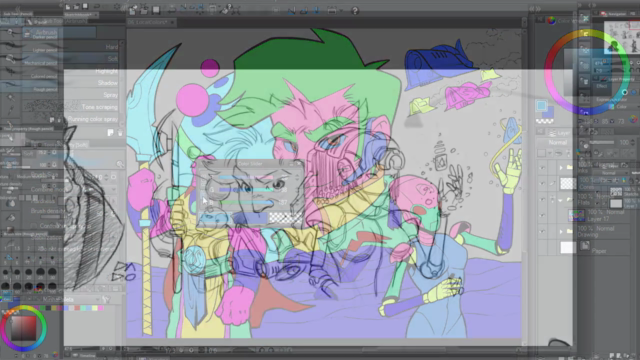Click transparent swatch in Color Slider palette
Viewport: 640px width, 360px height.
pos(285,218)
